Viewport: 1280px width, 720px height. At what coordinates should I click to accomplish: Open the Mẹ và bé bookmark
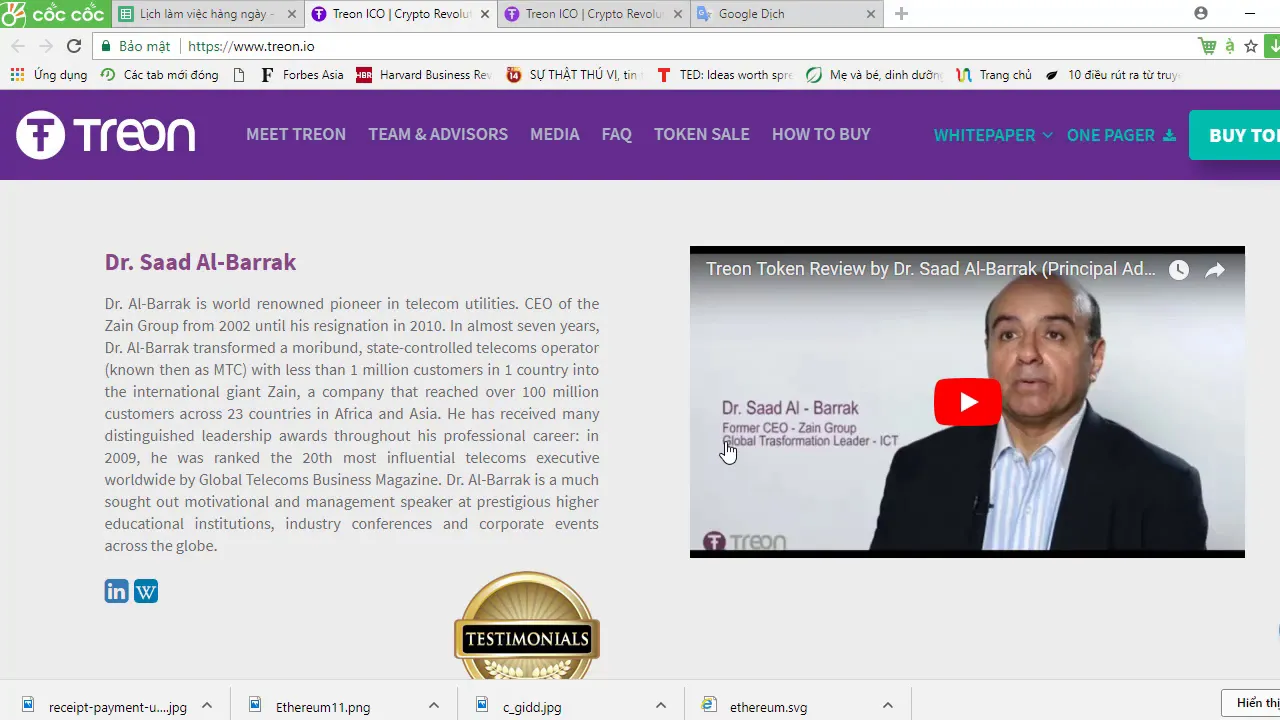point(875,75)
